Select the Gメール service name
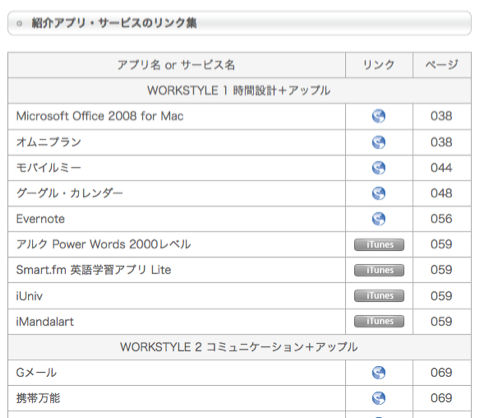 click(36, 373)
